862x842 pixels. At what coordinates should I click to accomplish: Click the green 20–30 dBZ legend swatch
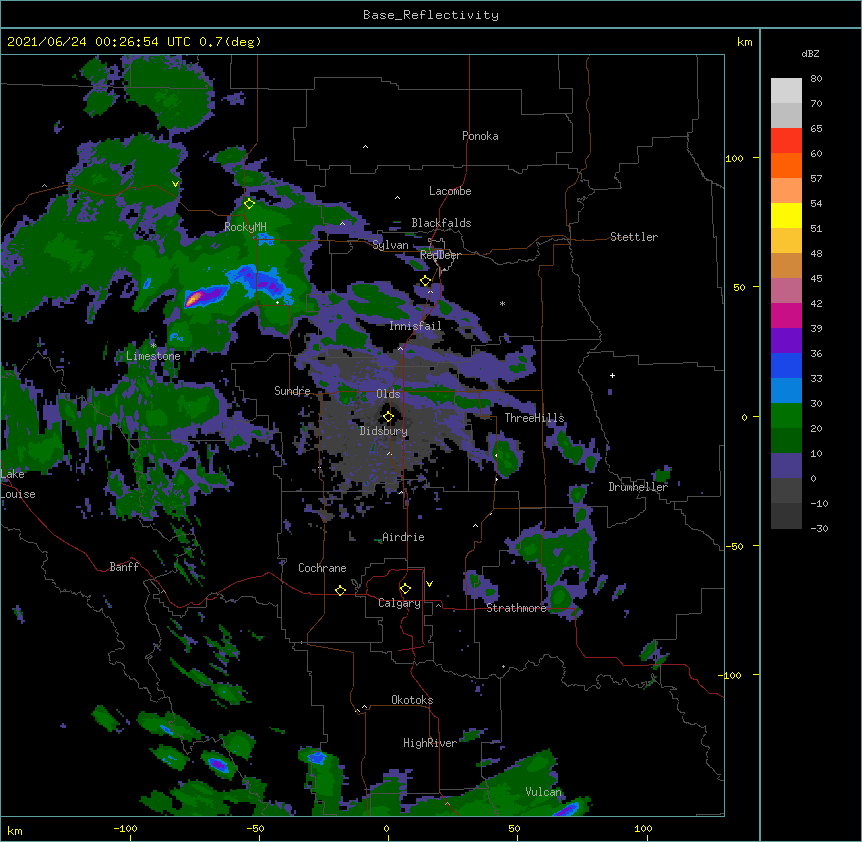[786, 416]
